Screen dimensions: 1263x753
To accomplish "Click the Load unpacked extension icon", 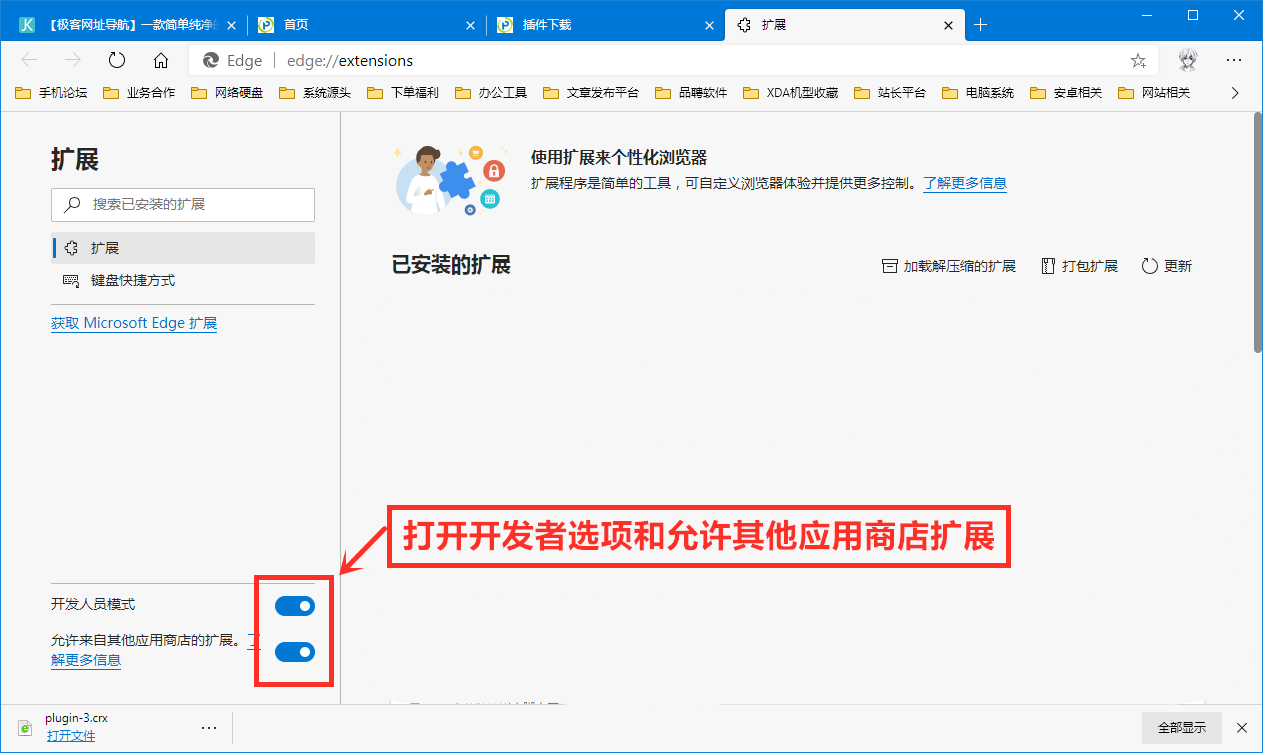I will tap(889, 265).
